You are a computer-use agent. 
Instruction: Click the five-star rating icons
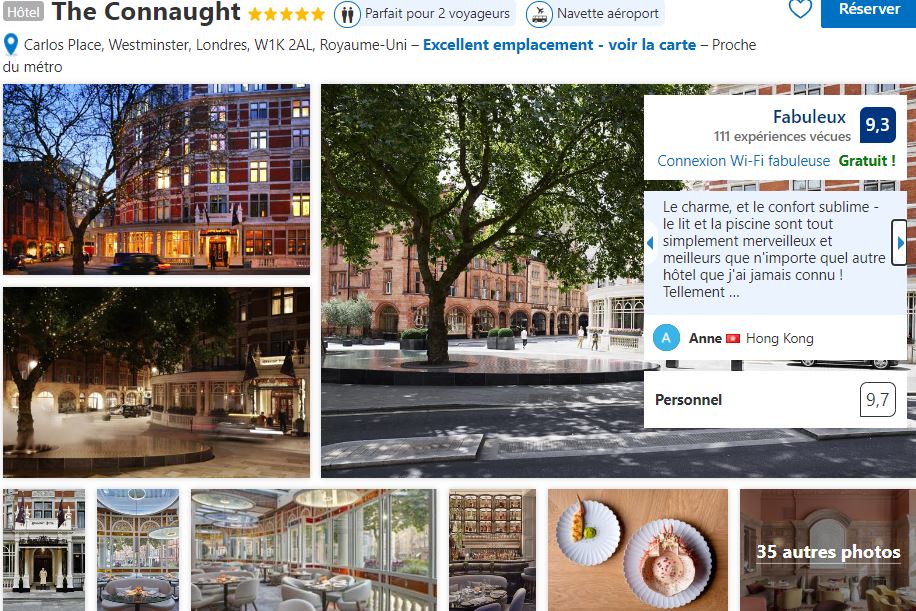tap(286, 13)
